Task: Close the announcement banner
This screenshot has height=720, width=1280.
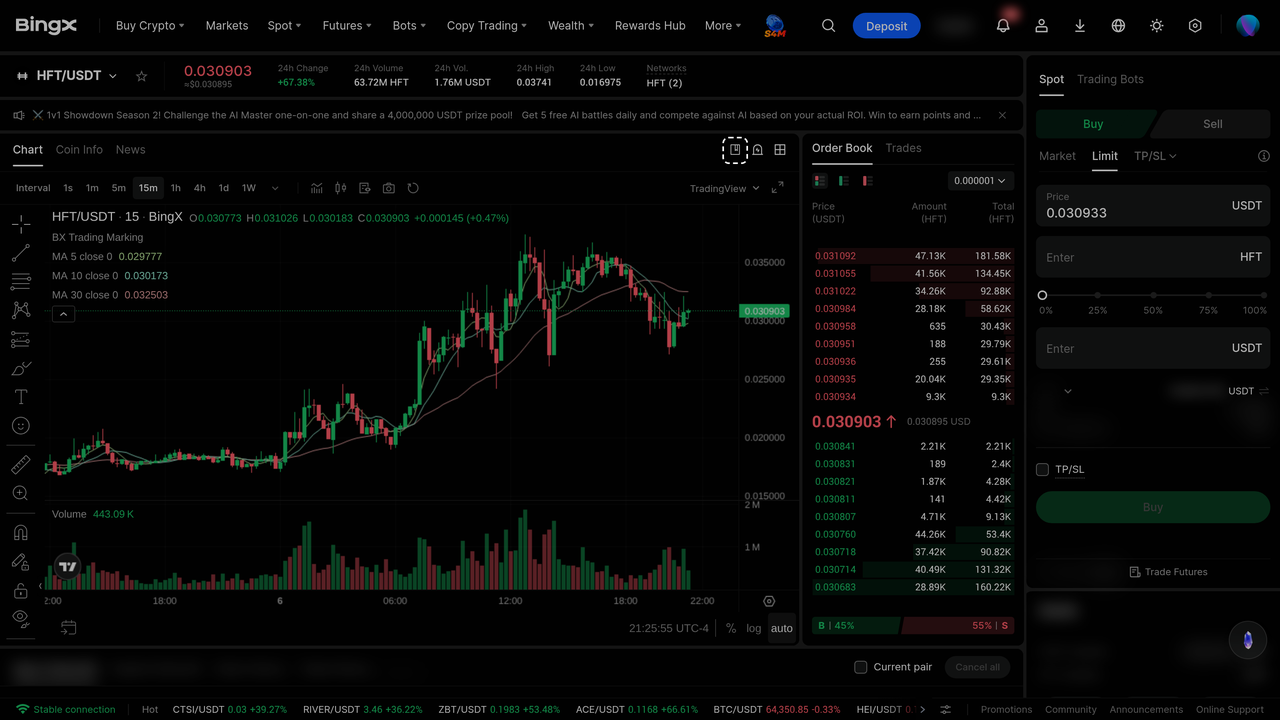Action: point(1002,116)
